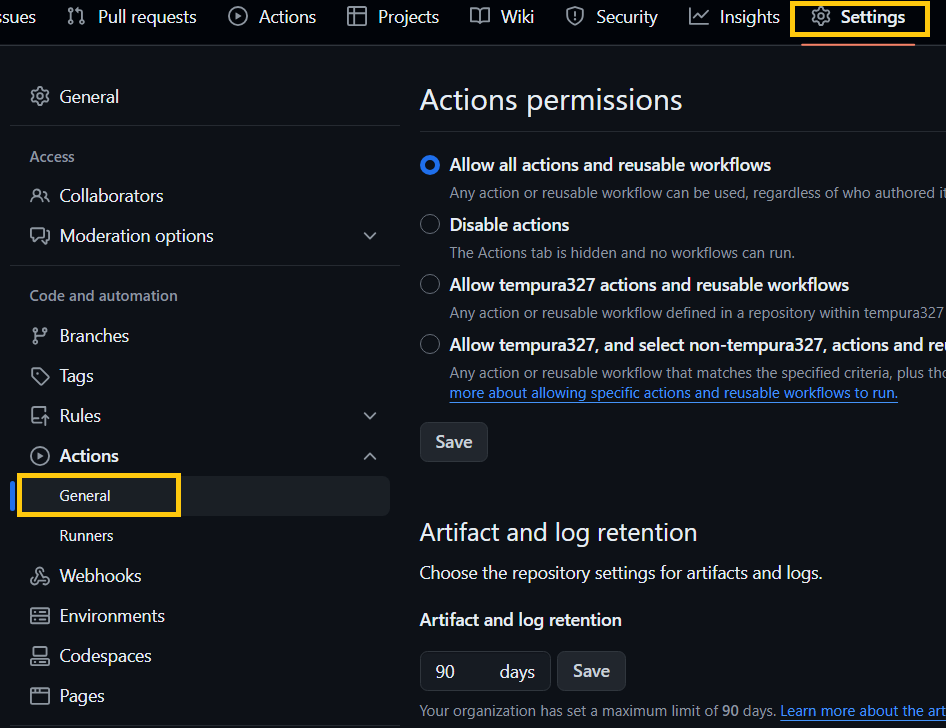Click the Insights graph icon
The height and width of the screenshot is (728, 946).
[x=699, y=16]
